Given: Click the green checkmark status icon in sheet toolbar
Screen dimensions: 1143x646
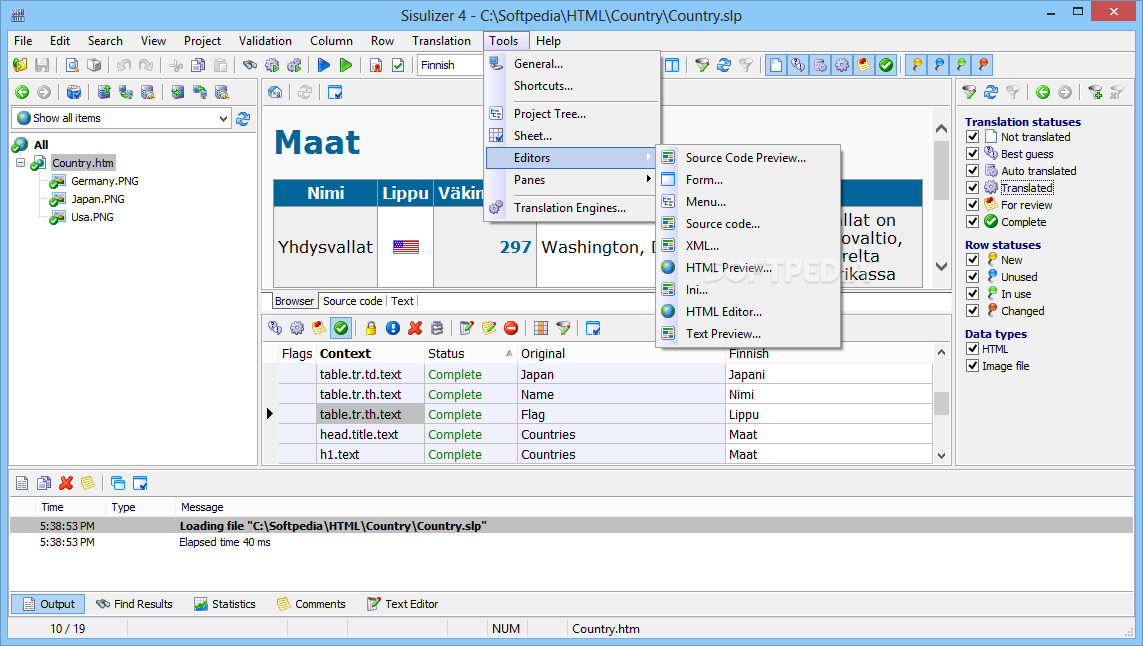Looking at the screenshot, I should (340, 328).
